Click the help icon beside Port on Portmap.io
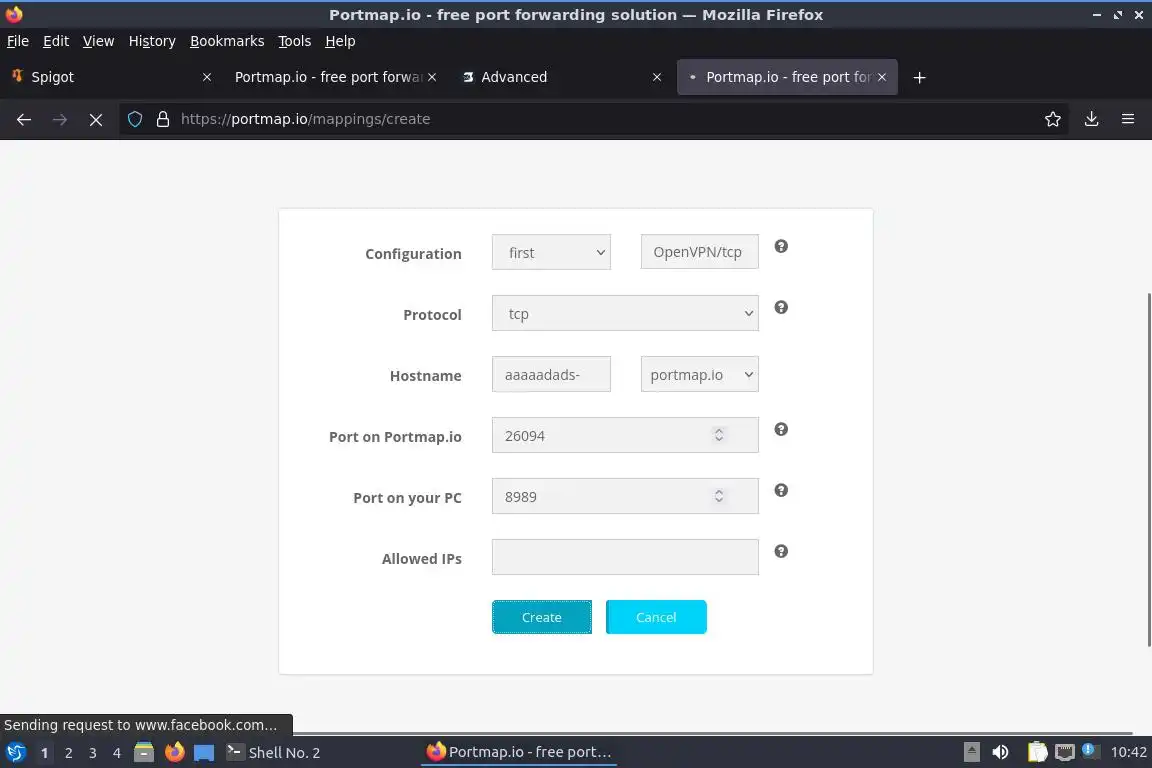1152x768 pixels. pyautogui.click(x=781, y=429)
